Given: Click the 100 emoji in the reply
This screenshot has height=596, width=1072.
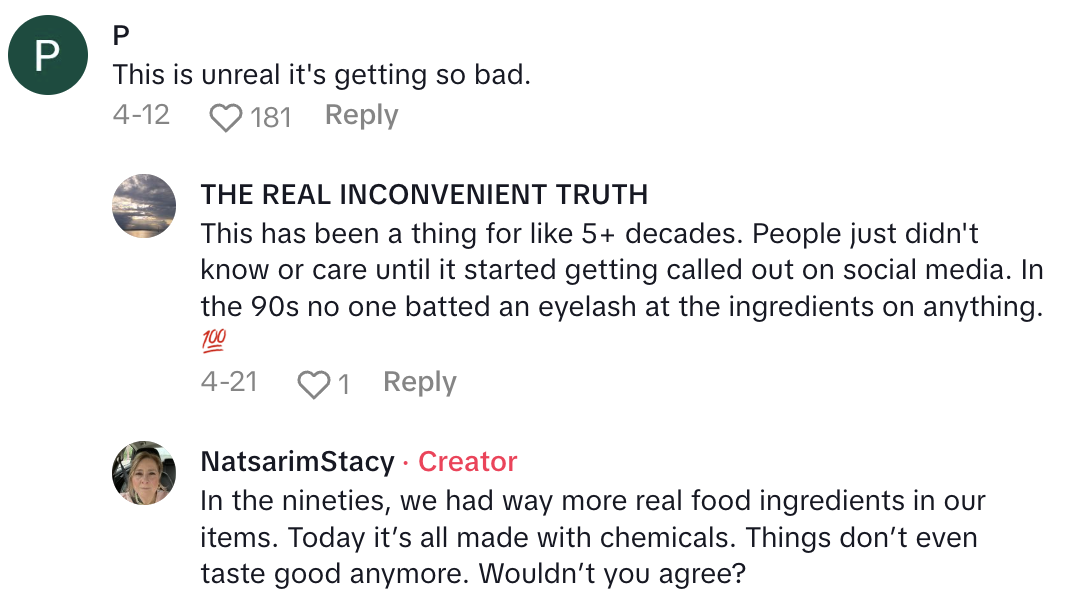Looking at the screenshot, I should [x=213, y=341].
